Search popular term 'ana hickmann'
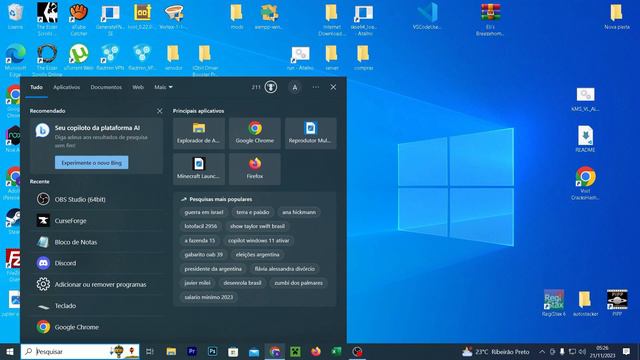Viewport: 640px width, 360px height. tap(299, 212)
